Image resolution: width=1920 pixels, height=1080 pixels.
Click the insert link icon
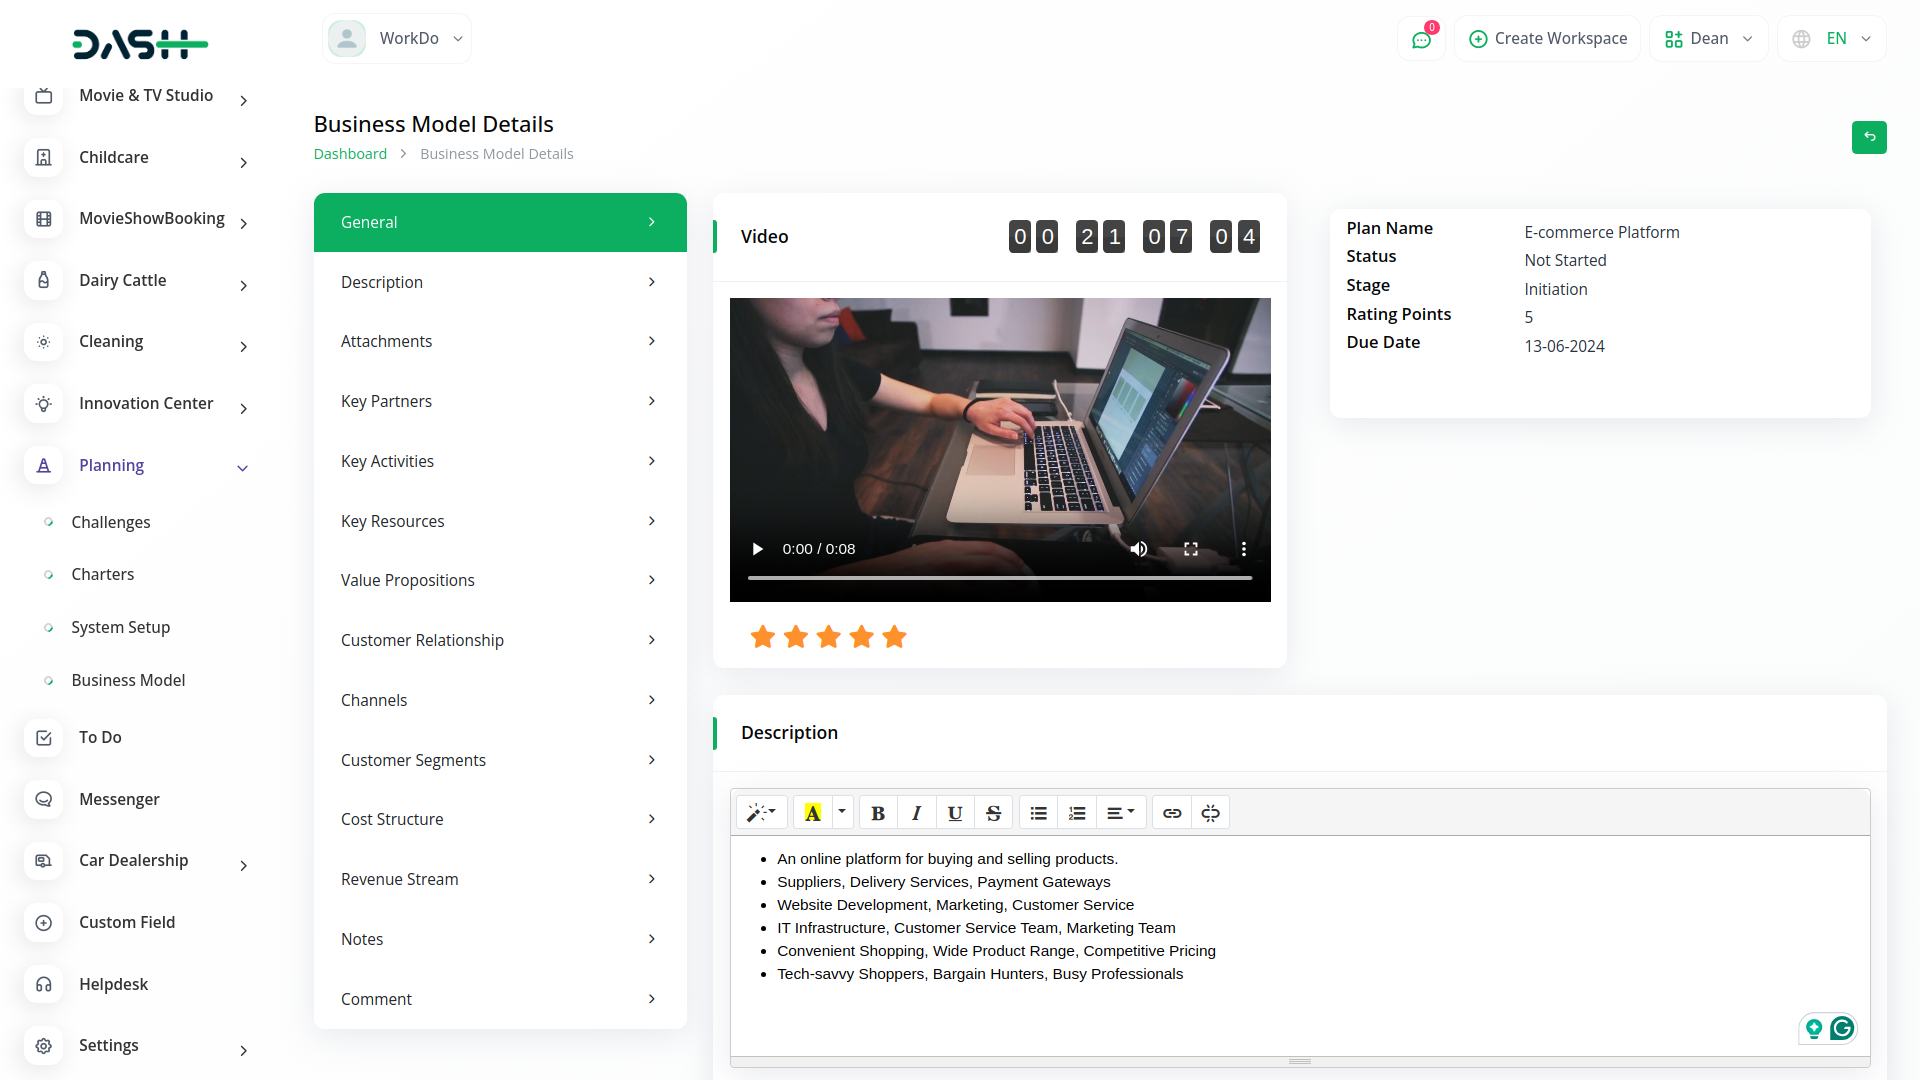[1172, 813]
